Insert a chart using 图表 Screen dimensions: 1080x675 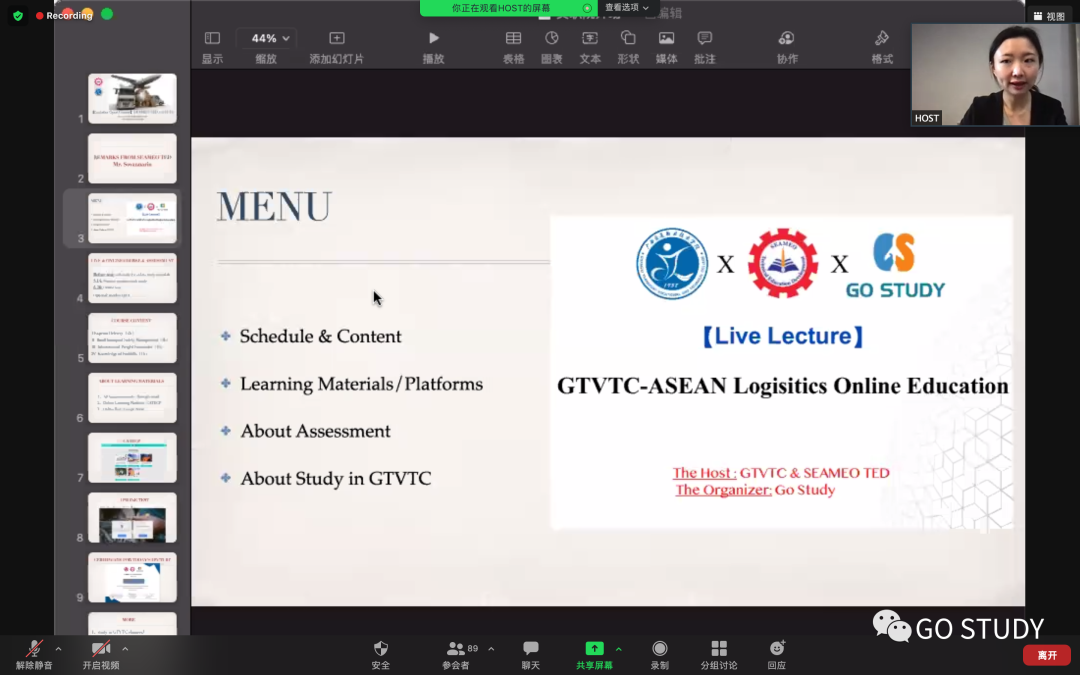(x=552, y=47)
